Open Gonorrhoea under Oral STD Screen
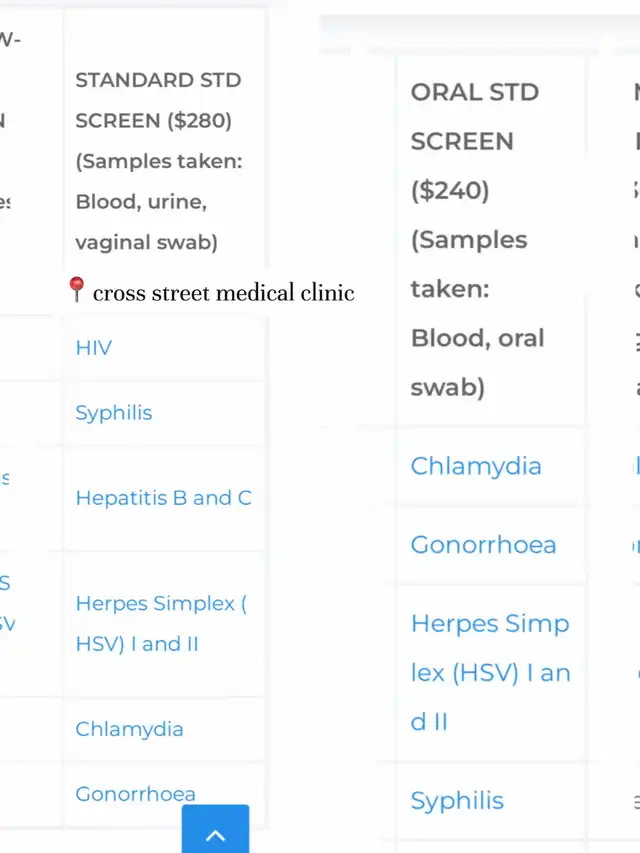 pyautogui.click(x=484, y=545)
